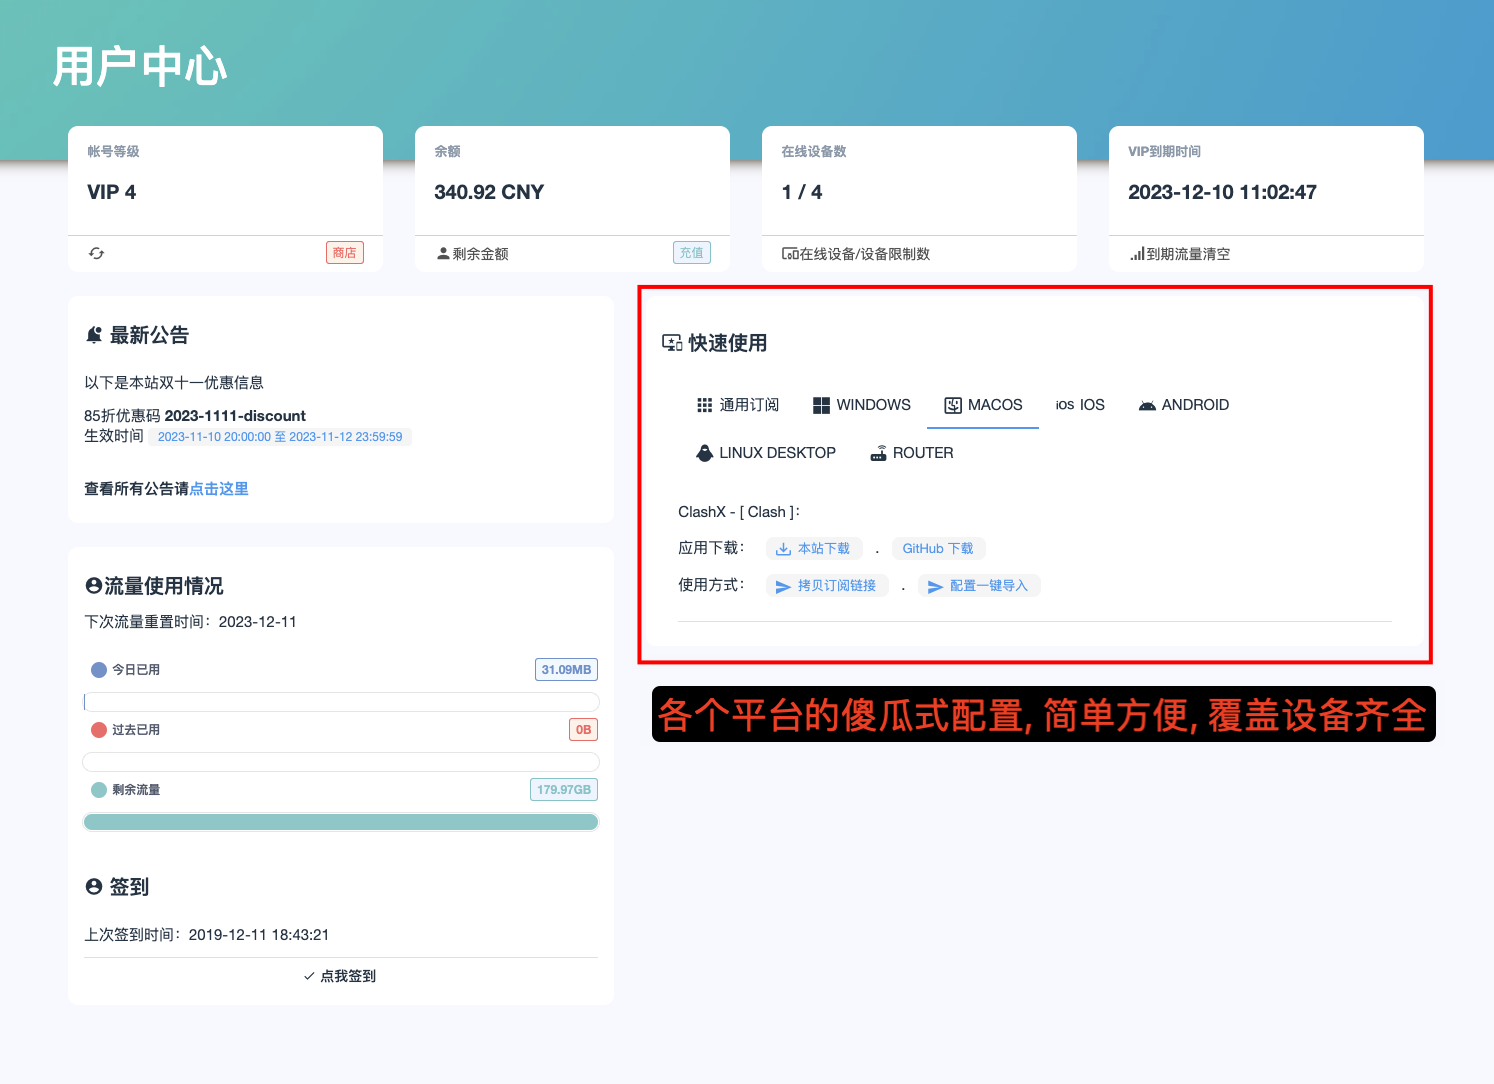Open all announcements via 点击这里
This screenshot has width=1494, height=1084.
[x=219, y=489]
